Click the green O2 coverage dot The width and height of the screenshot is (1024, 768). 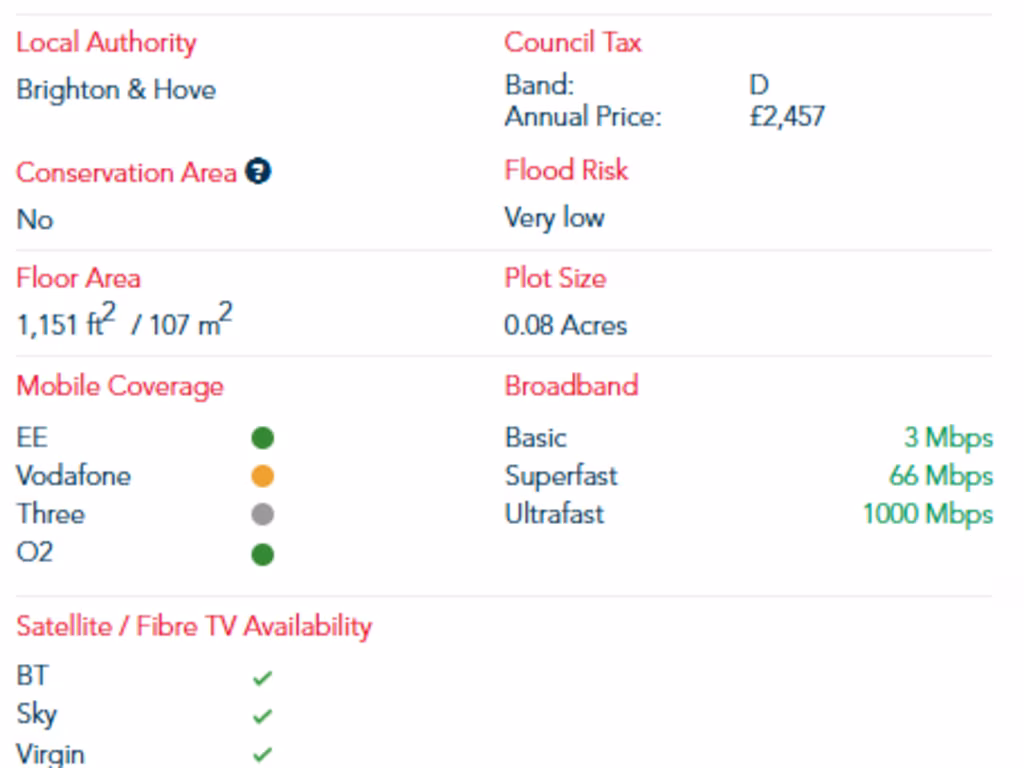coord(262,553)
